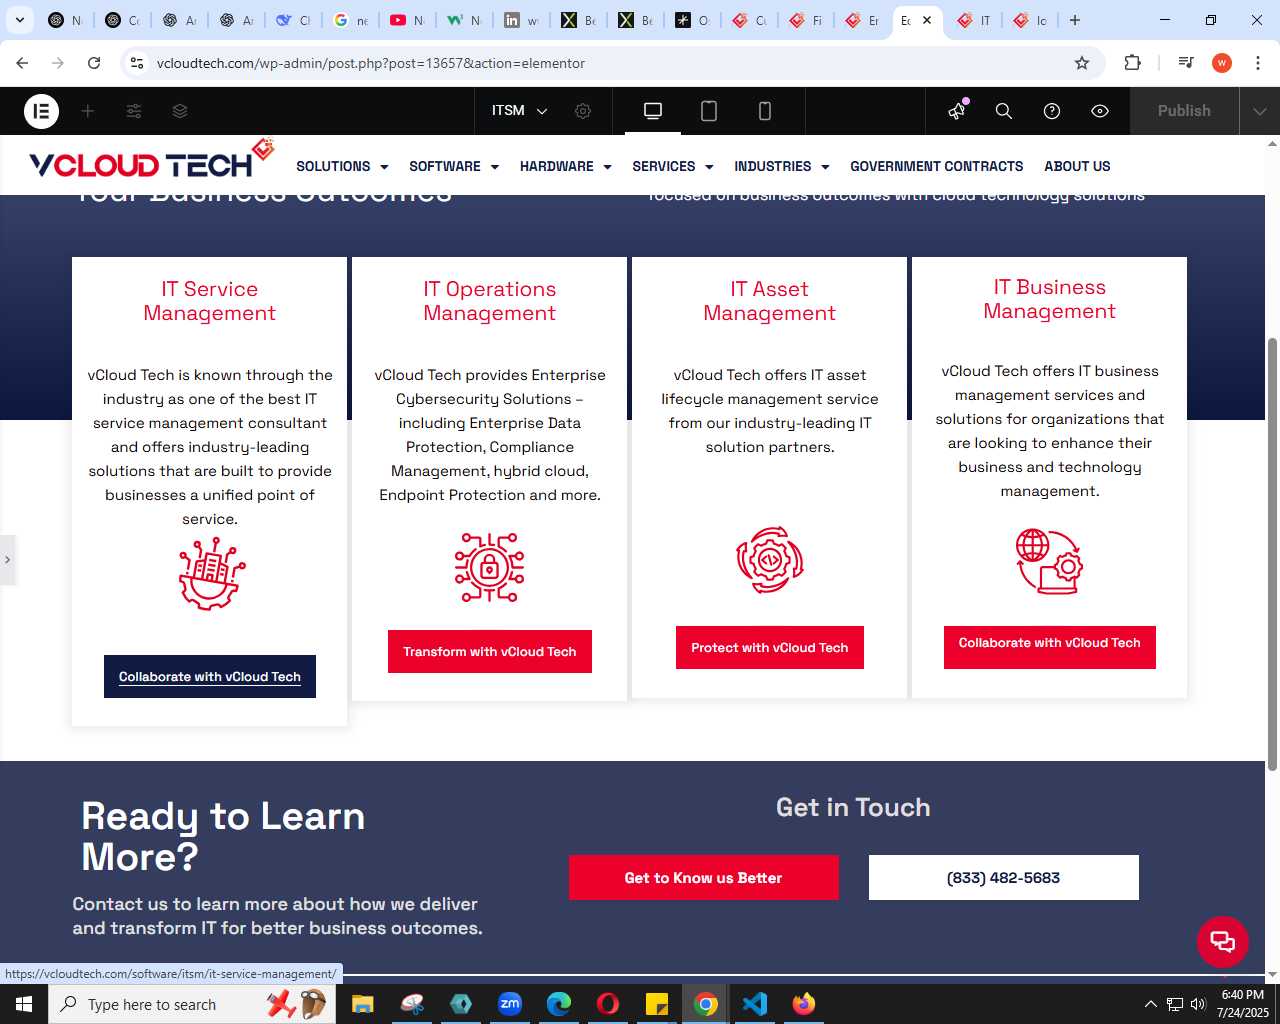Image resolution: width=1280 pixels, height=1024 pixels.
Task: Open the About Us menu item
Action: point(1077,166)
